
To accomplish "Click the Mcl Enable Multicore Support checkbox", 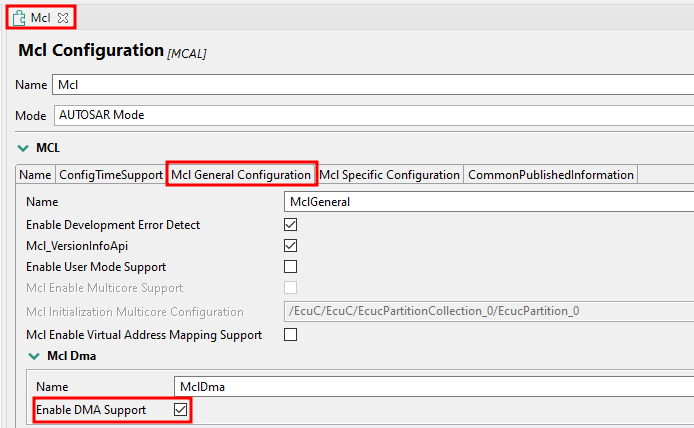I will pyautogui.click(x=291, y=289).
